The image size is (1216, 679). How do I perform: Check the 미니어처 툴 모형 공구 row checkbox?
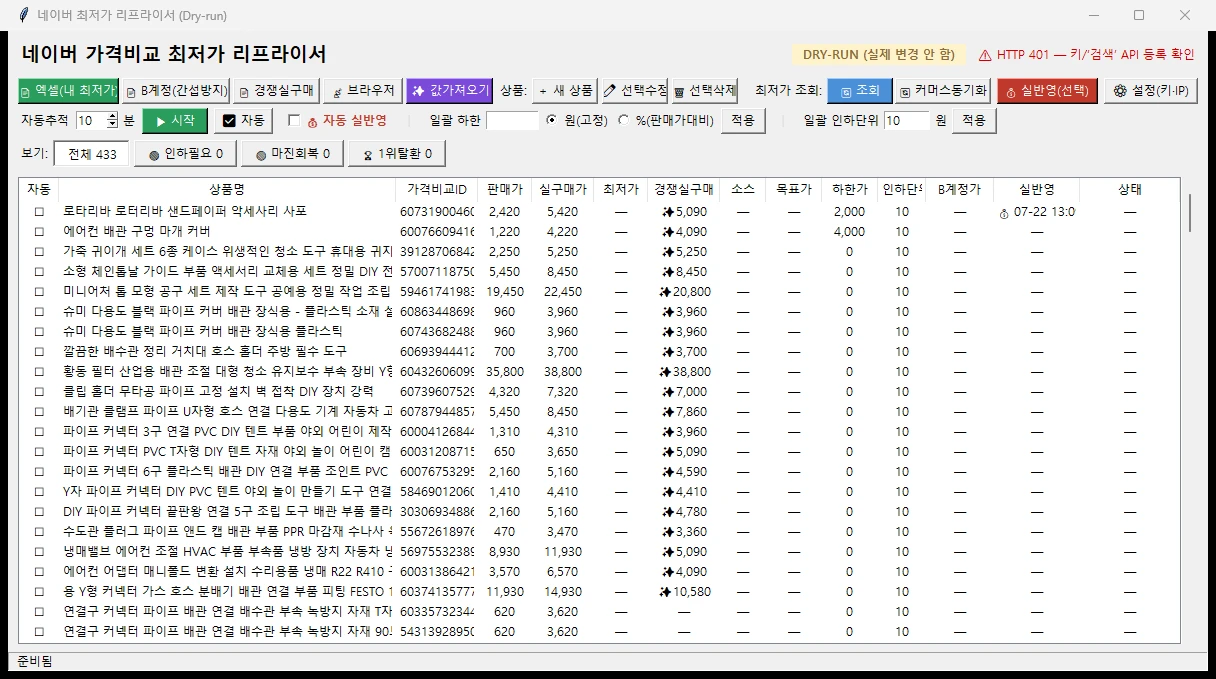point(40,292)
